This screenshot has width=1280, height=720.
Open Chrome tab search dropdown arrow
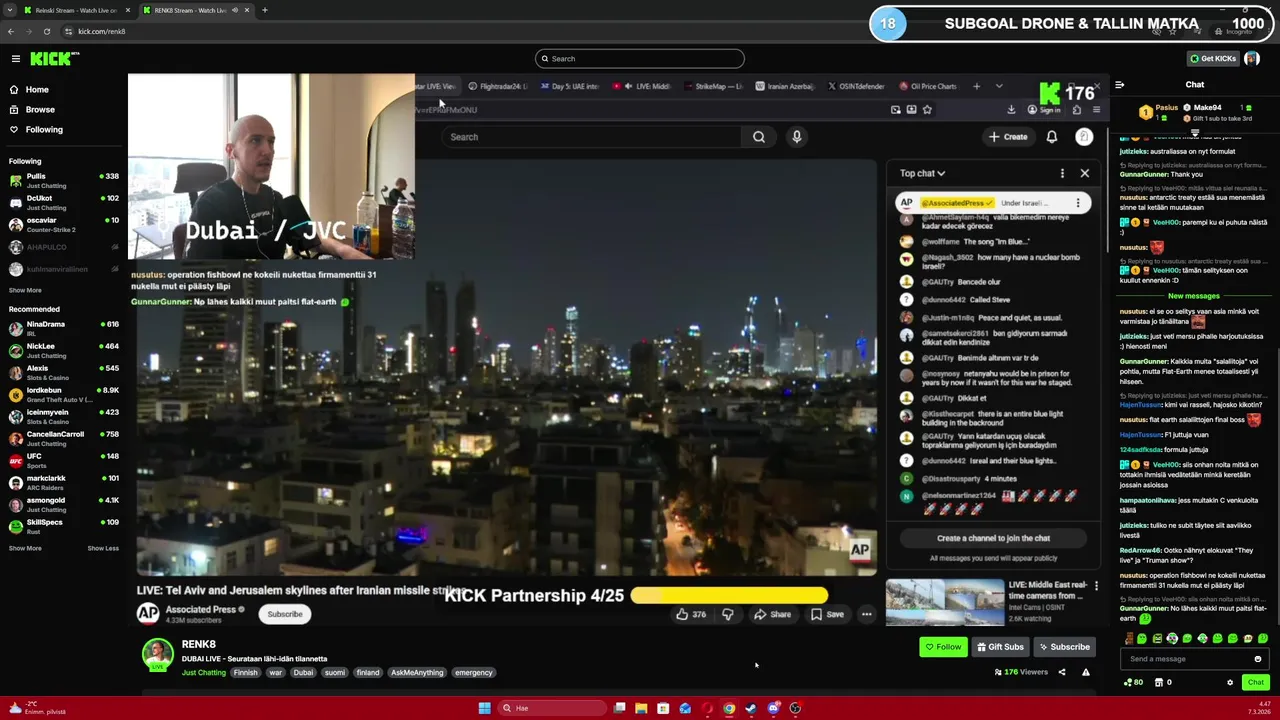point(8,10)
